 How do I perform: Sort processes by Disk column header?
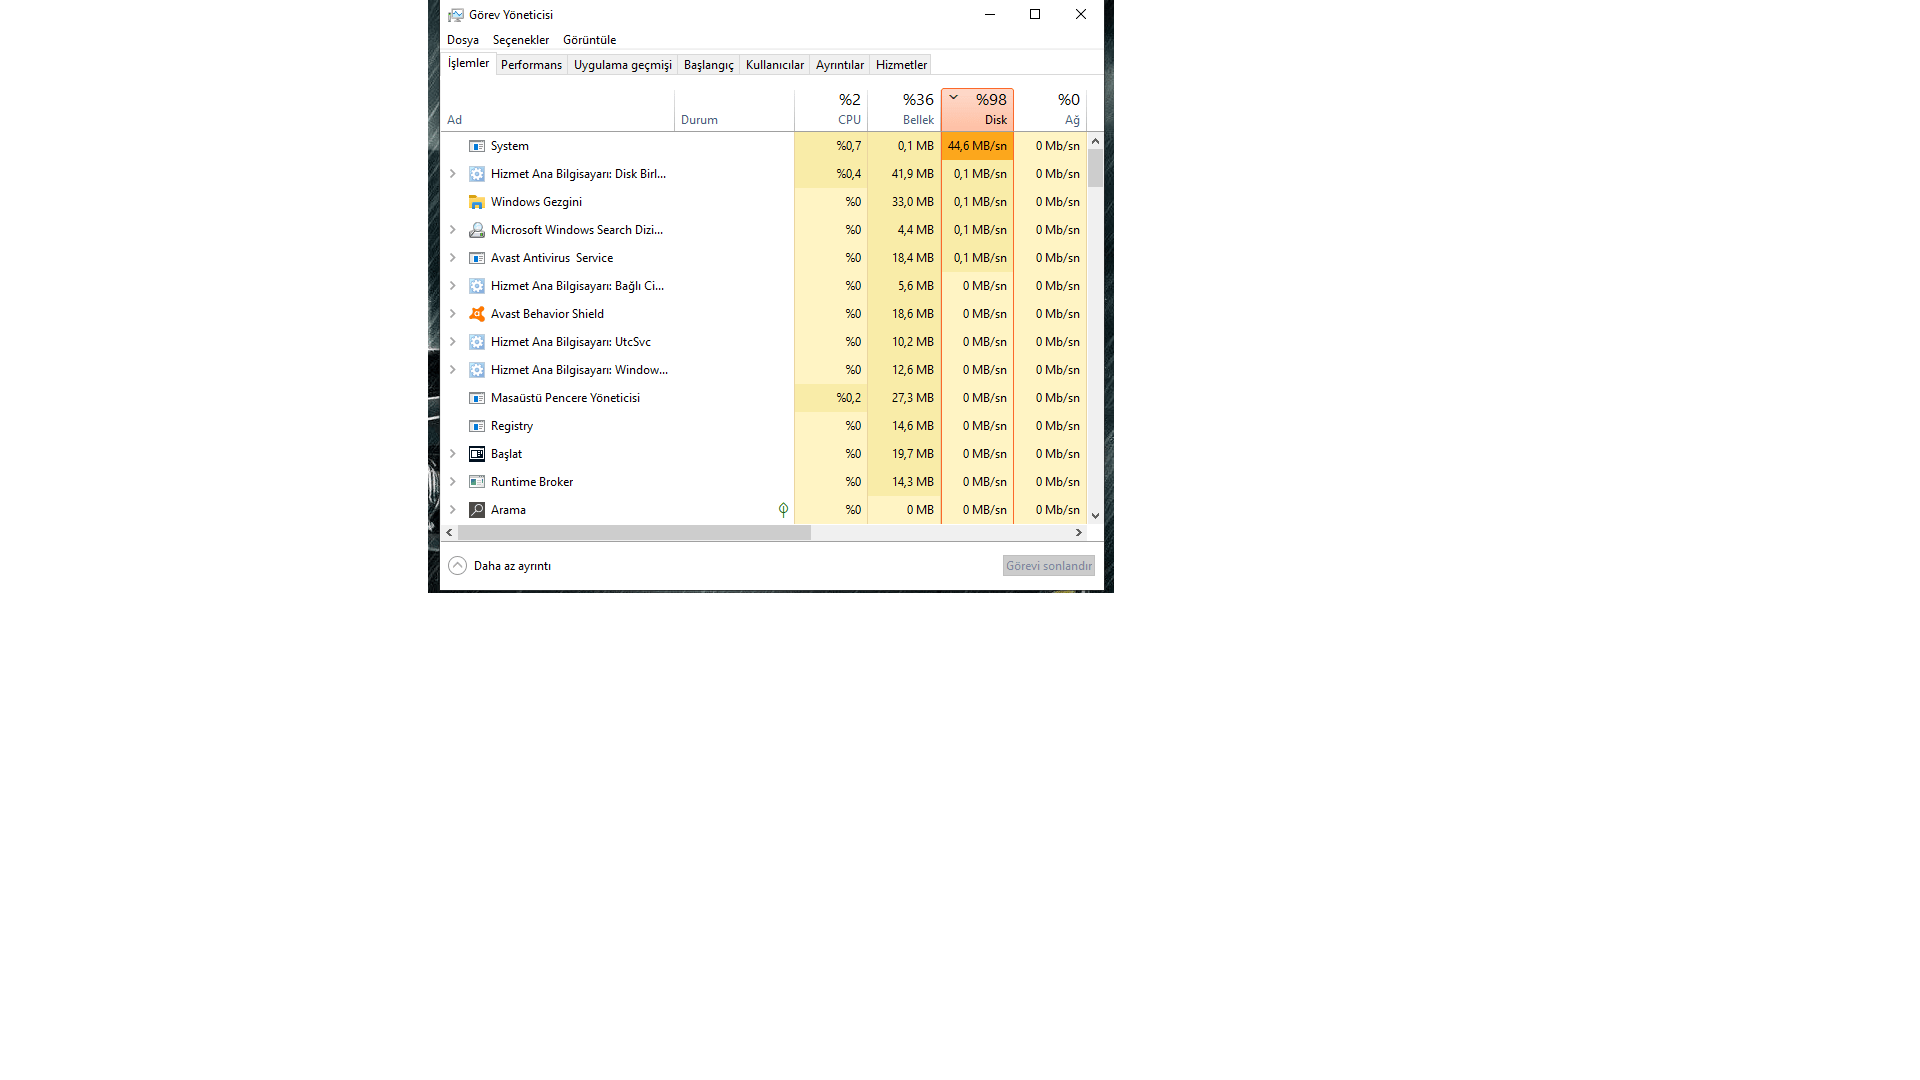[977, 110]
